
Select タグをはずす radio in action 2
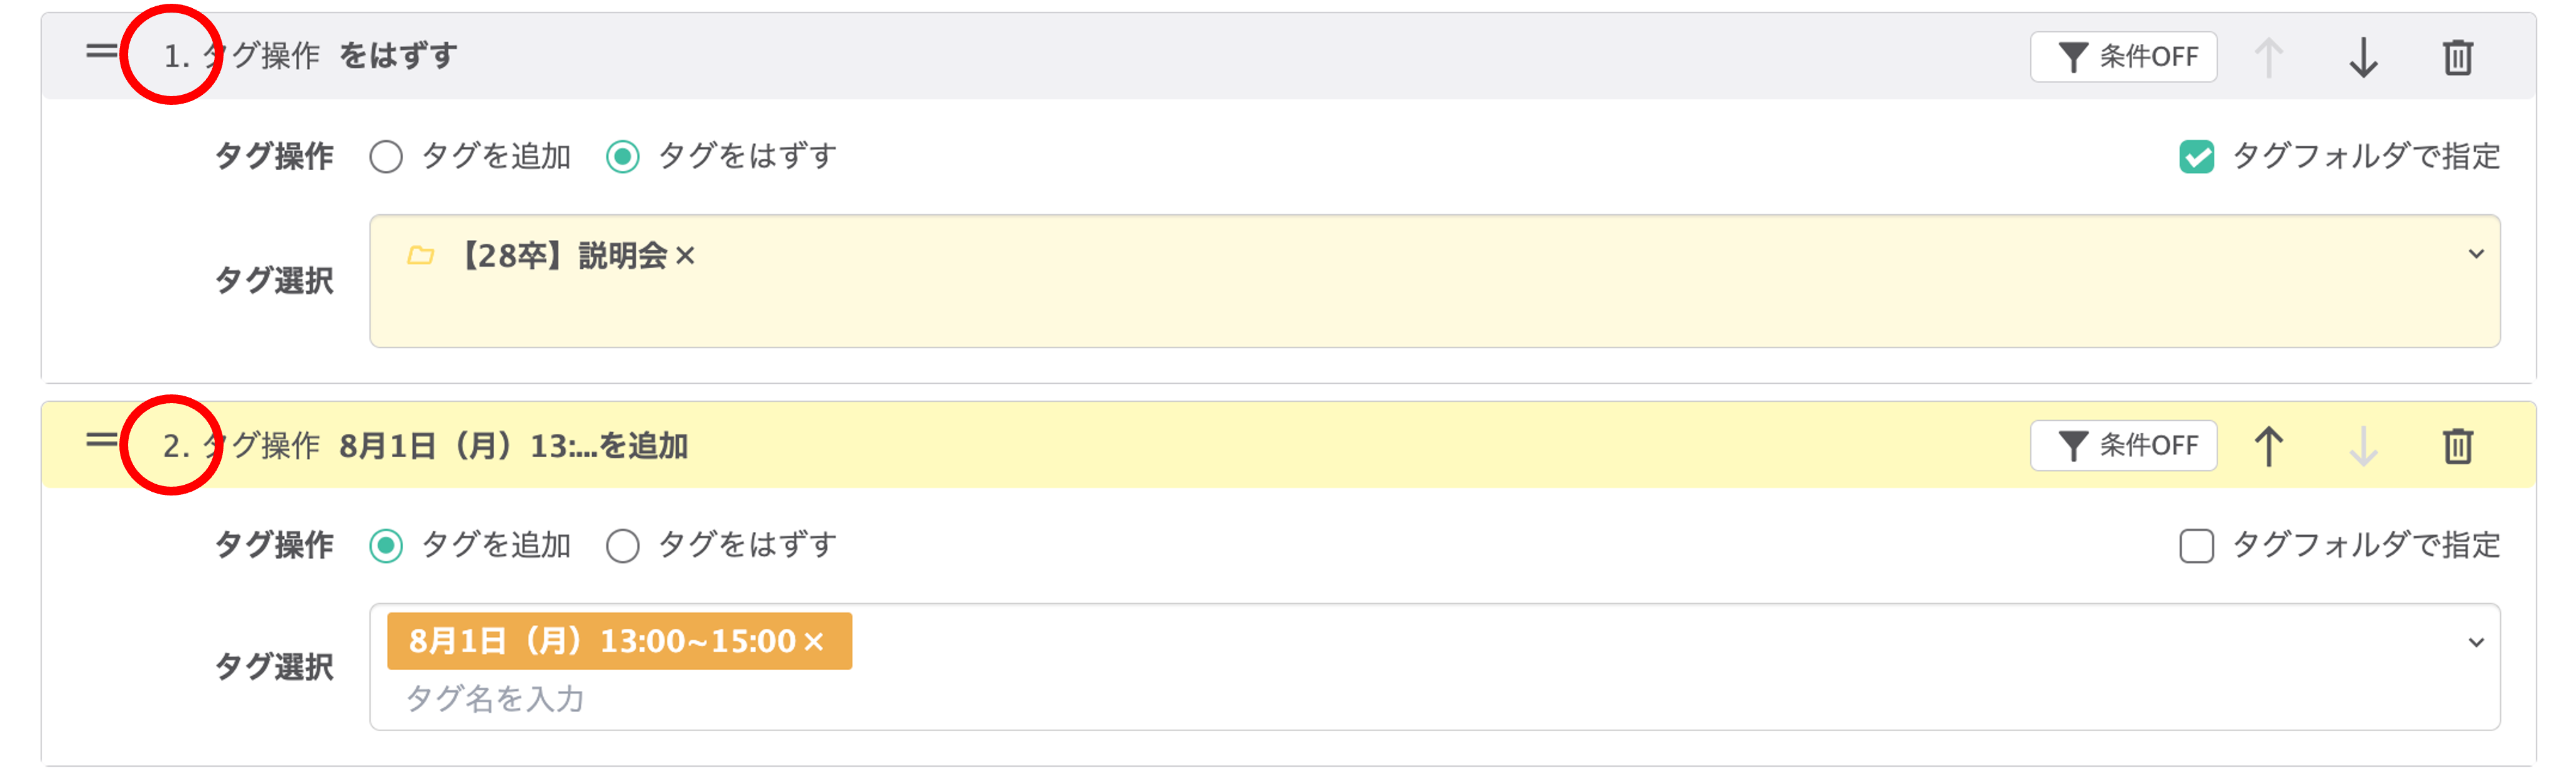click(x=623, y=546)
